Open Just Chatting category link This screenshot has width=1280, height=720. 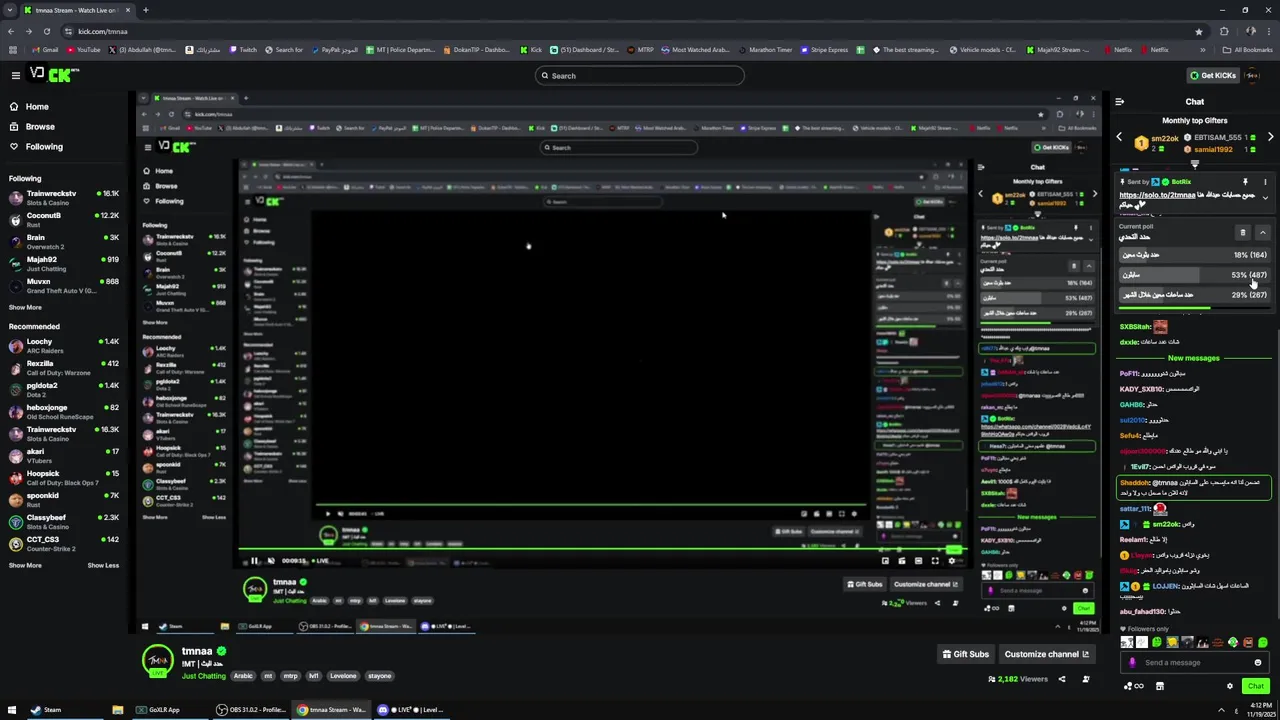point(204,676)
